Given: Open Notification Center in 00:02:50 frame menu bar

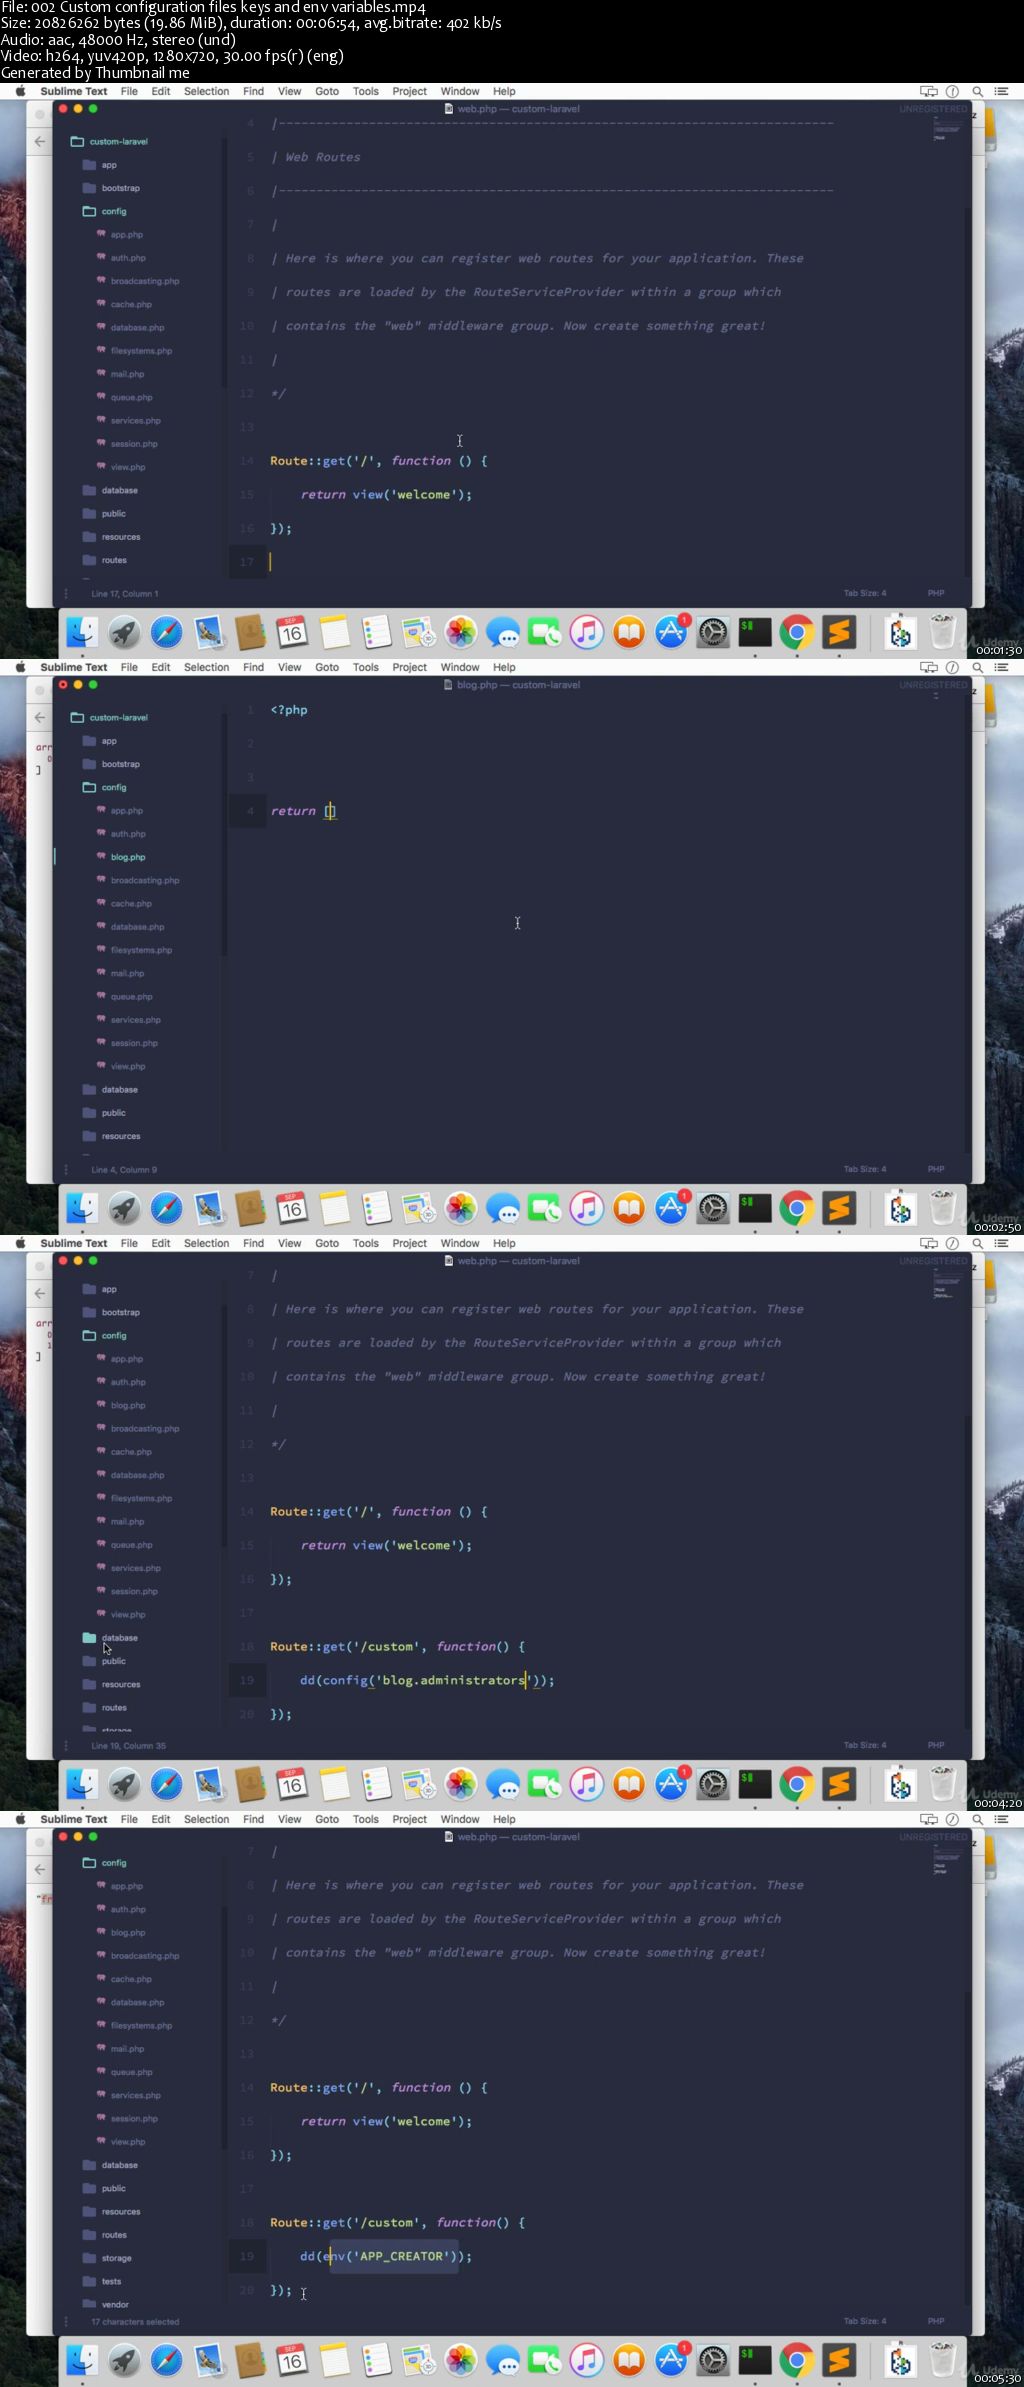Looking at the screenshot, I should click(x=1002, y=667).
